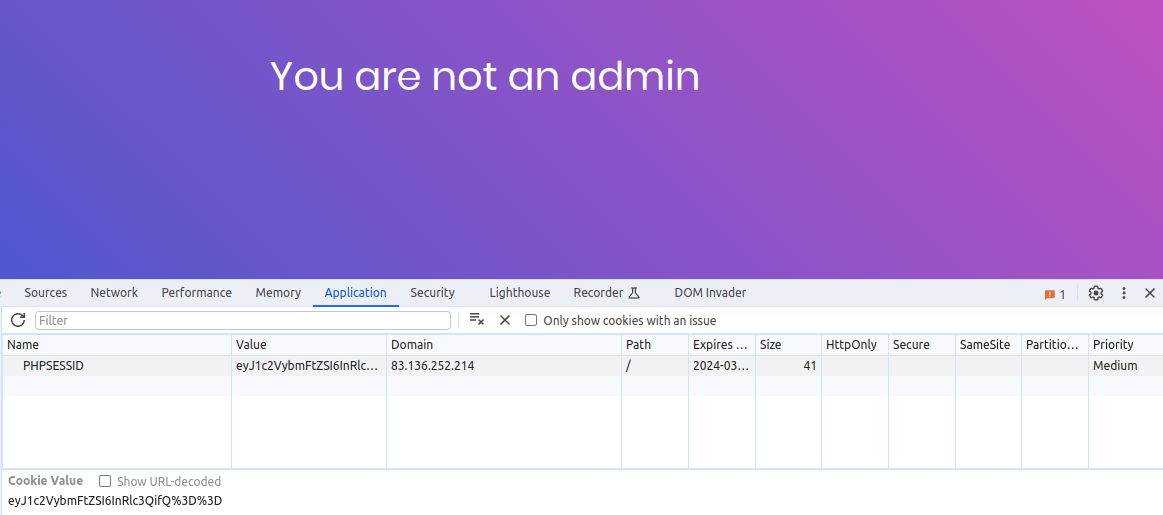
Task: Click the refresh cookies icon
Action: tap(18, 320)
